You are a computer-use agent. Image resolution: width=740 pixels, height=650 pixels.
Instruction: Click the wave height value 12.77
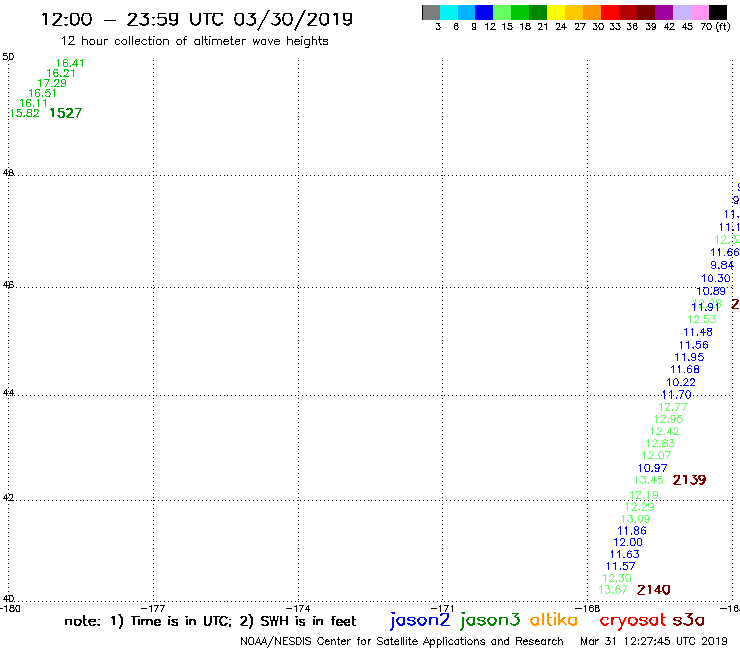pyautogui.click(x=673, y=407)
